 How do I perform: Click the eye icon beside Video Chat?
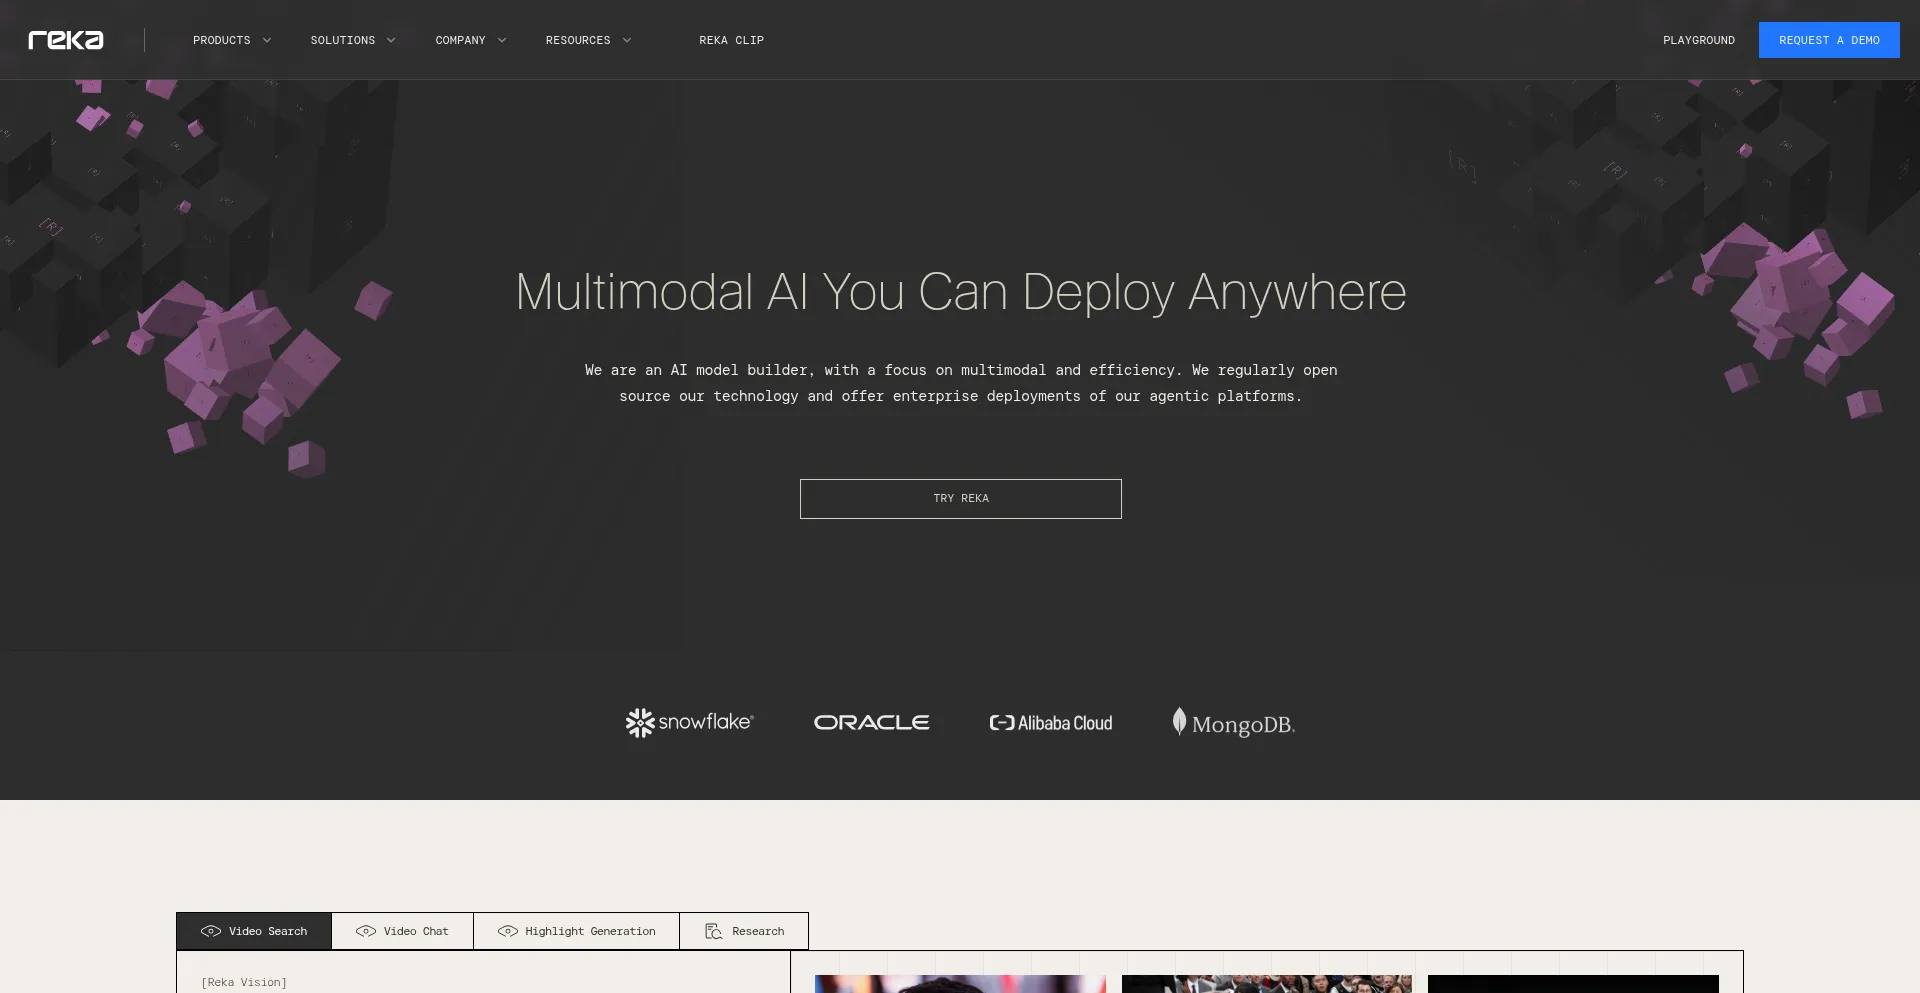coord(366,931)
